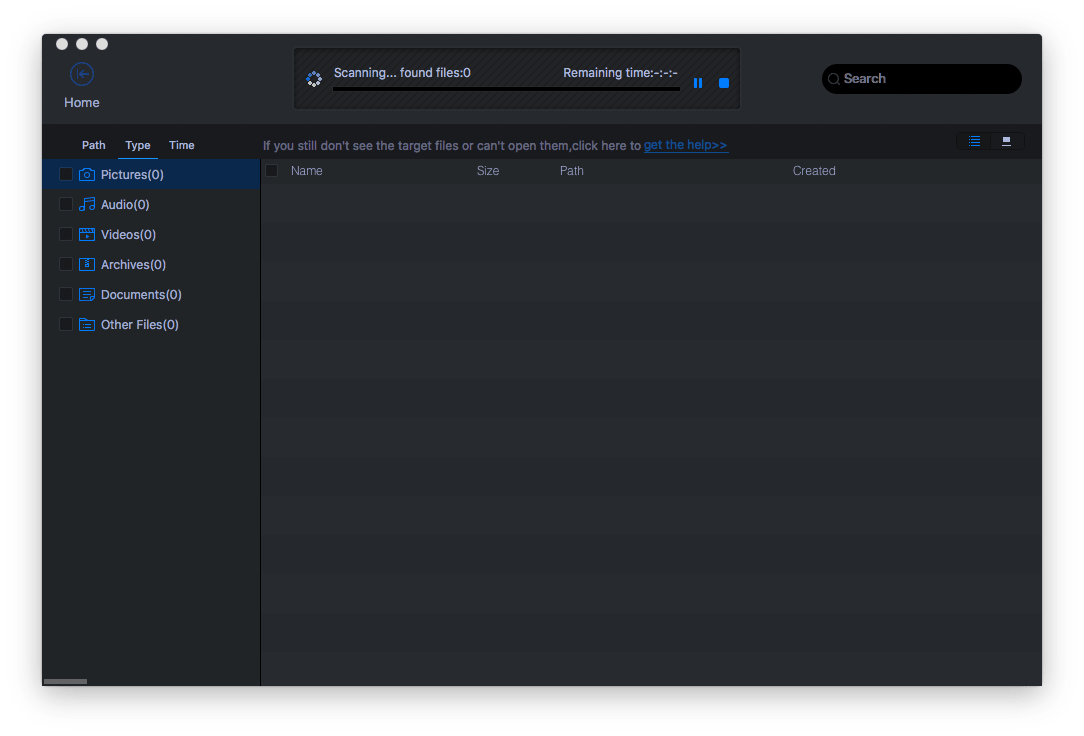1084x736 pixels.
Task: Open the 'get the help>>' link
Action: click(685, 145)
